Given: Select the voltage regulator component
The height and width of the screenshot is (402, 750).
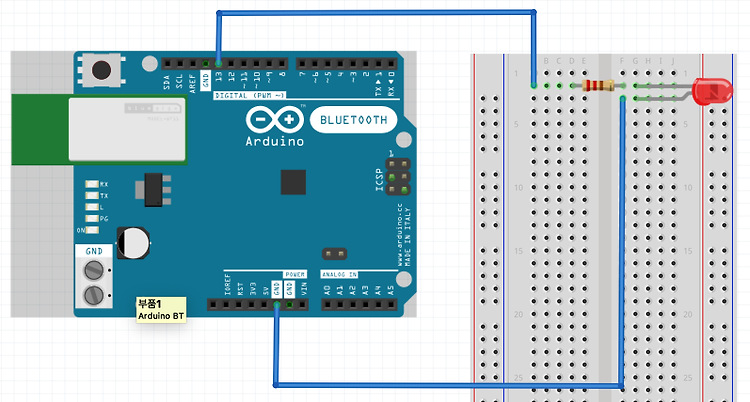Looking at the screenshot, I should tap(153, 190).
